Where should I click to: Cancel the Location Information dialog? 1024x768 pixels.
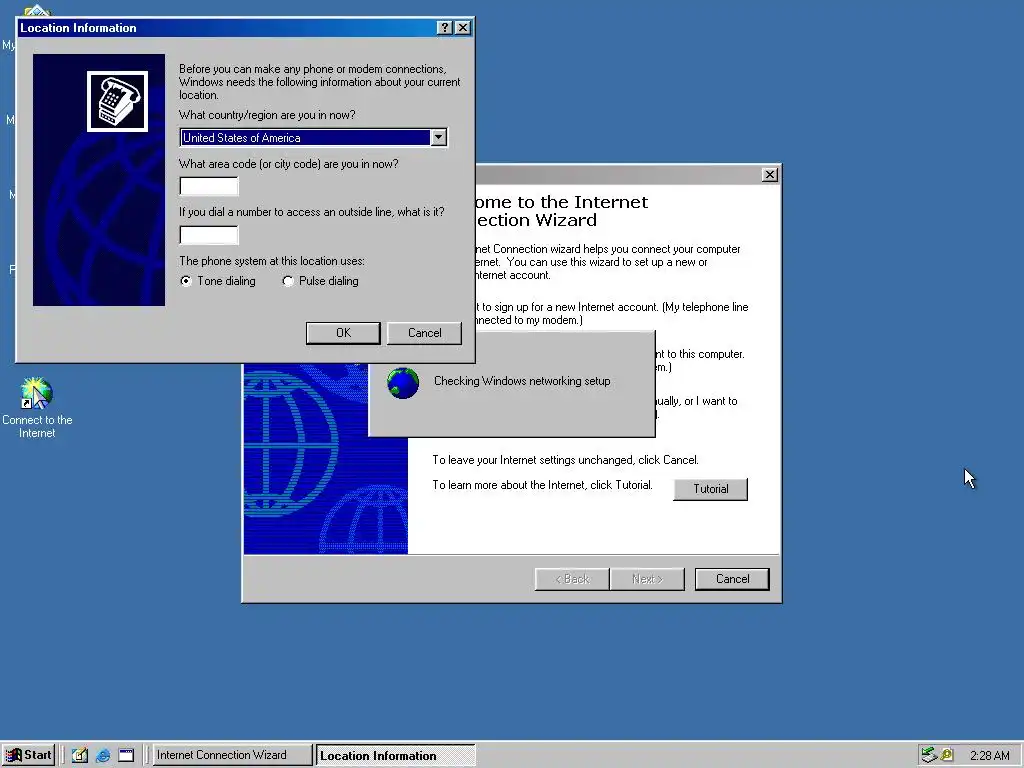(x=424, y=333)
